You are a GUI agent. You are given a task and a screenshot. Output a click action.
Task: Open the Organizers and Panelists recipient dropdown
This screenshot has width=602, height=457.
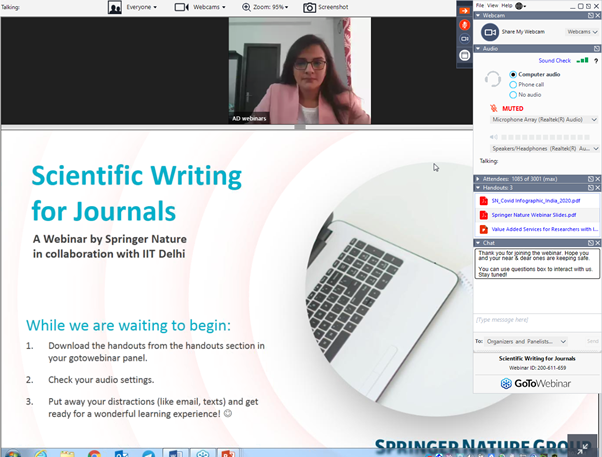526,341
